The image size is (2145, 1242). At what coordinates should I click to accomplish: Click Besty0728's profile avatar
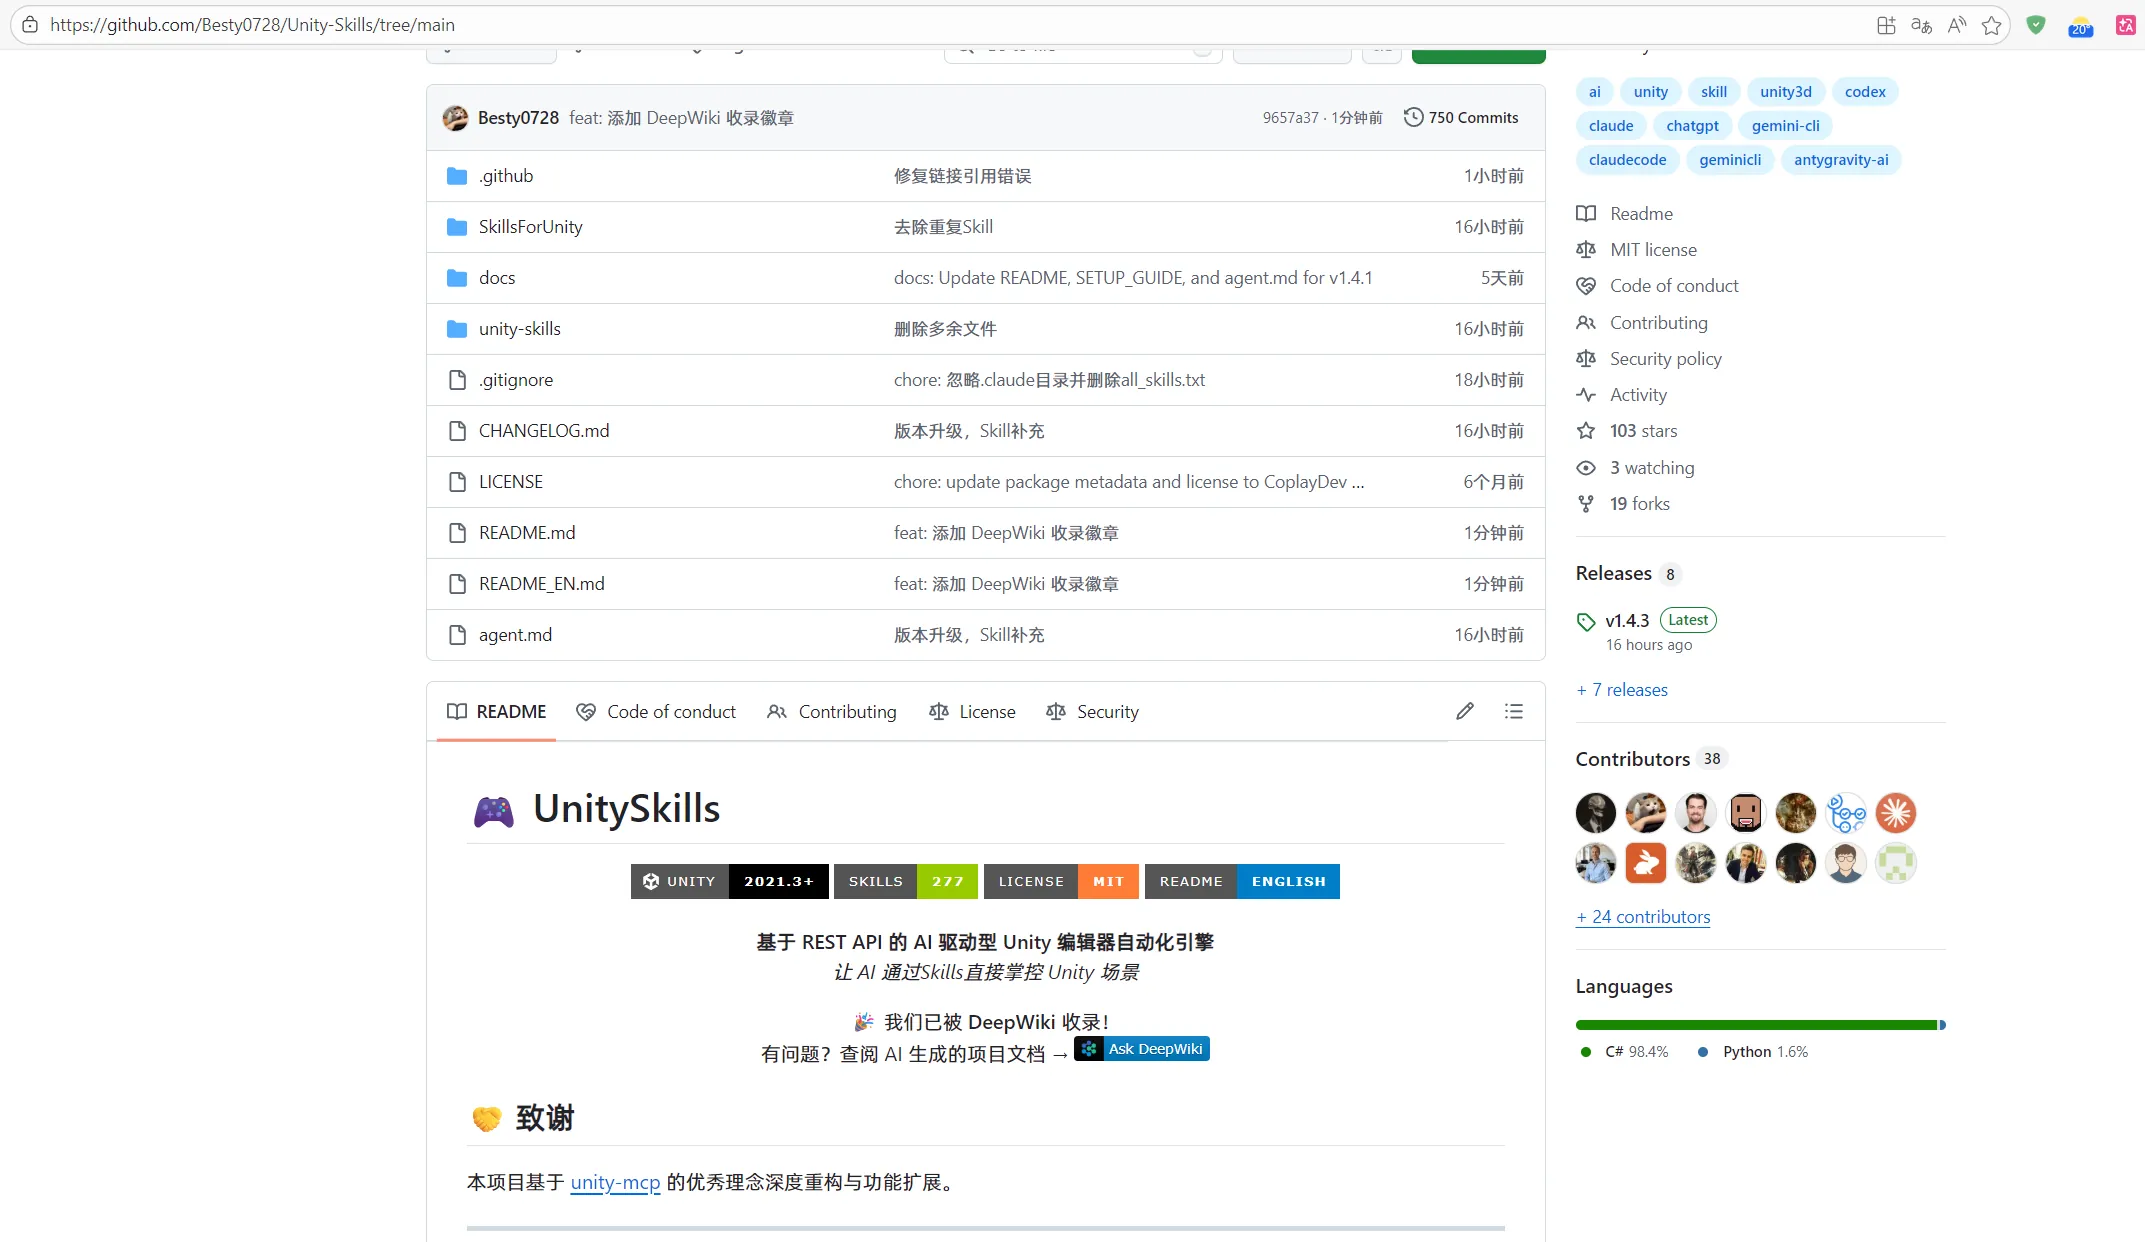pyautogui.click(x=455, y=117)
